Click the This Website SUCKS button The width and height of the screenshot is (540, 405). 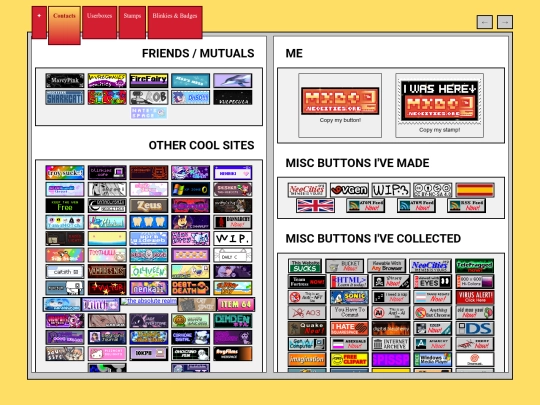305,266
